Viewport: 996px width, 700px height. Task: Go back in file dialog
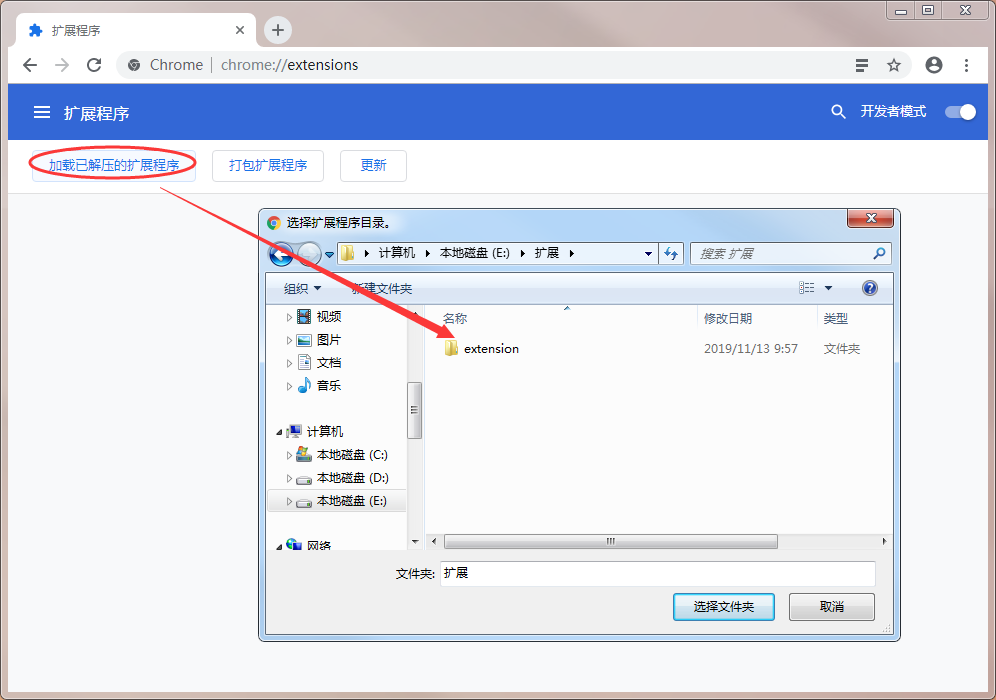(281, 254)
